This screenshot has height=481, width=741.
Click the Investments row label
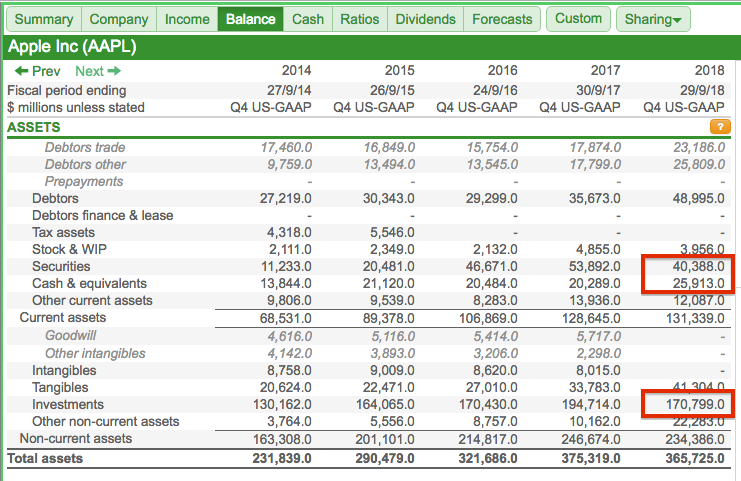click(x=68, y=404)
